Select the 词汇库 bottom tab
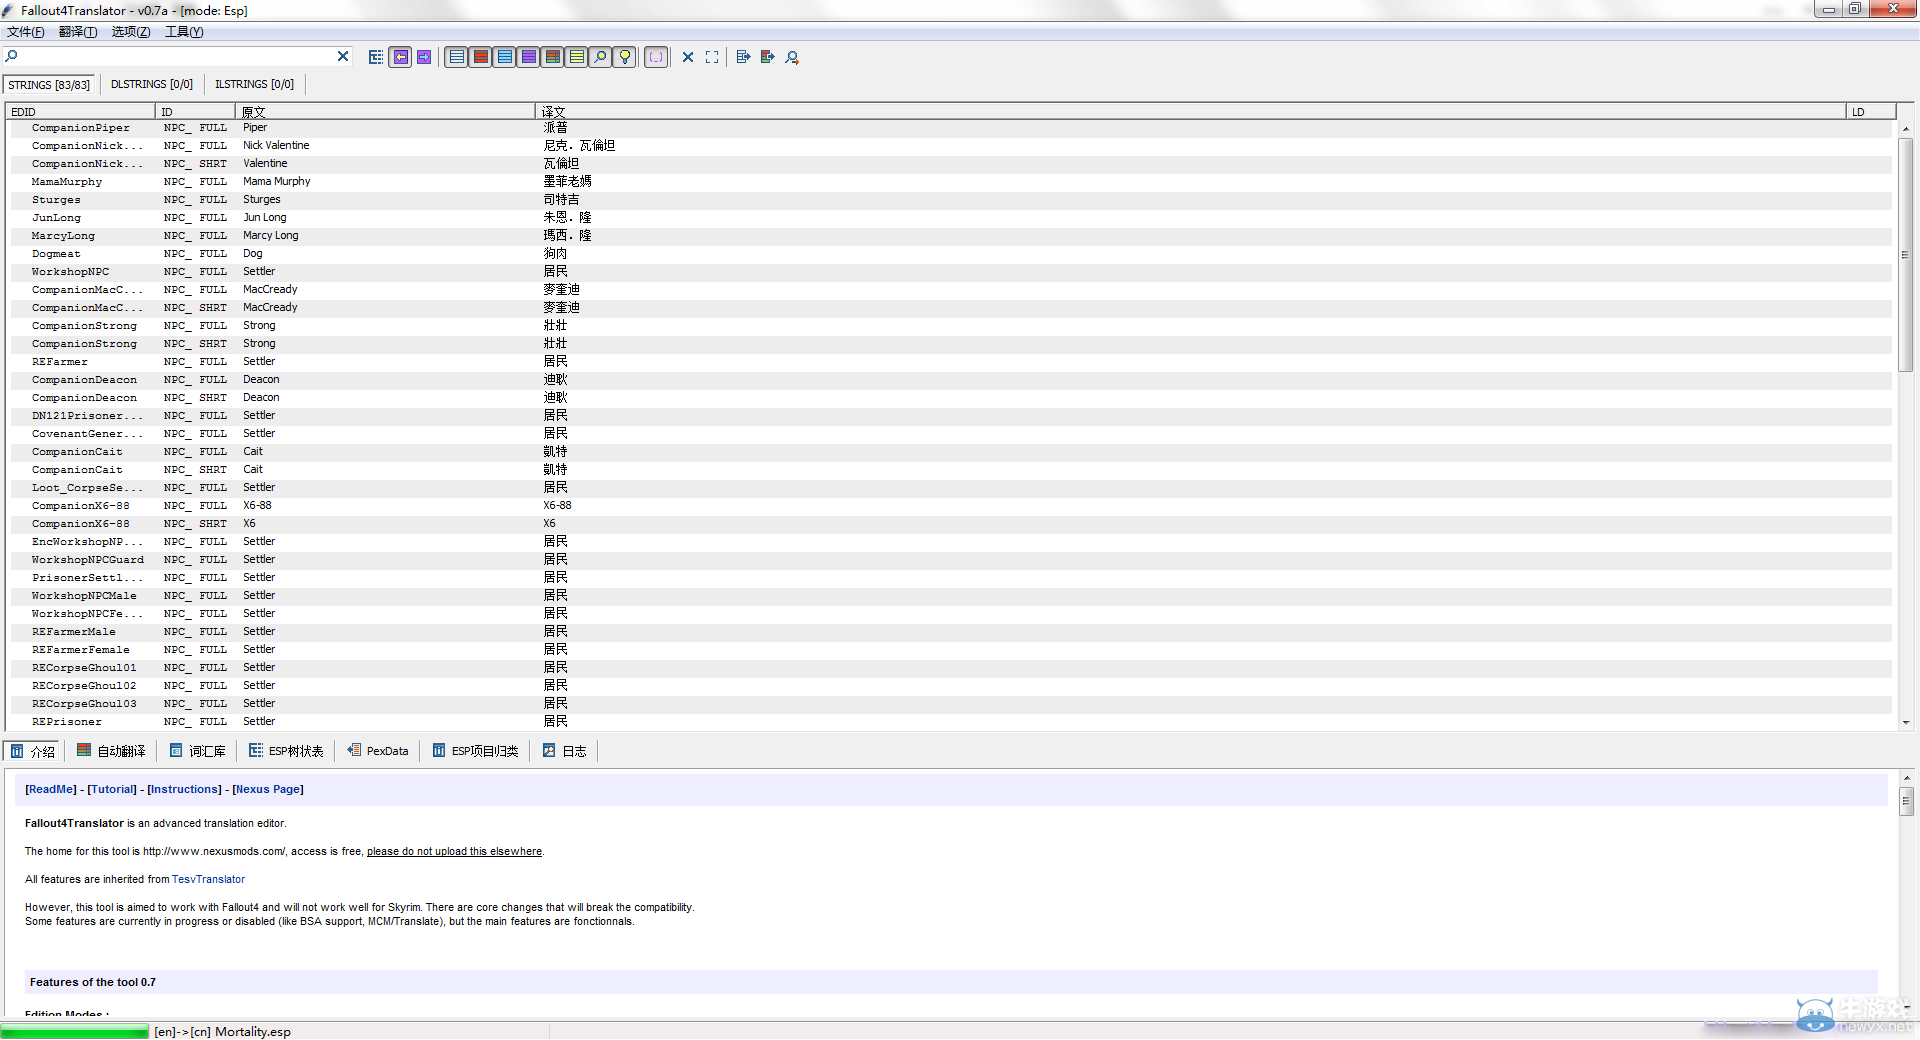Image resolution: width=1920 pixels, height=1040 pixels. coord(198,751)
